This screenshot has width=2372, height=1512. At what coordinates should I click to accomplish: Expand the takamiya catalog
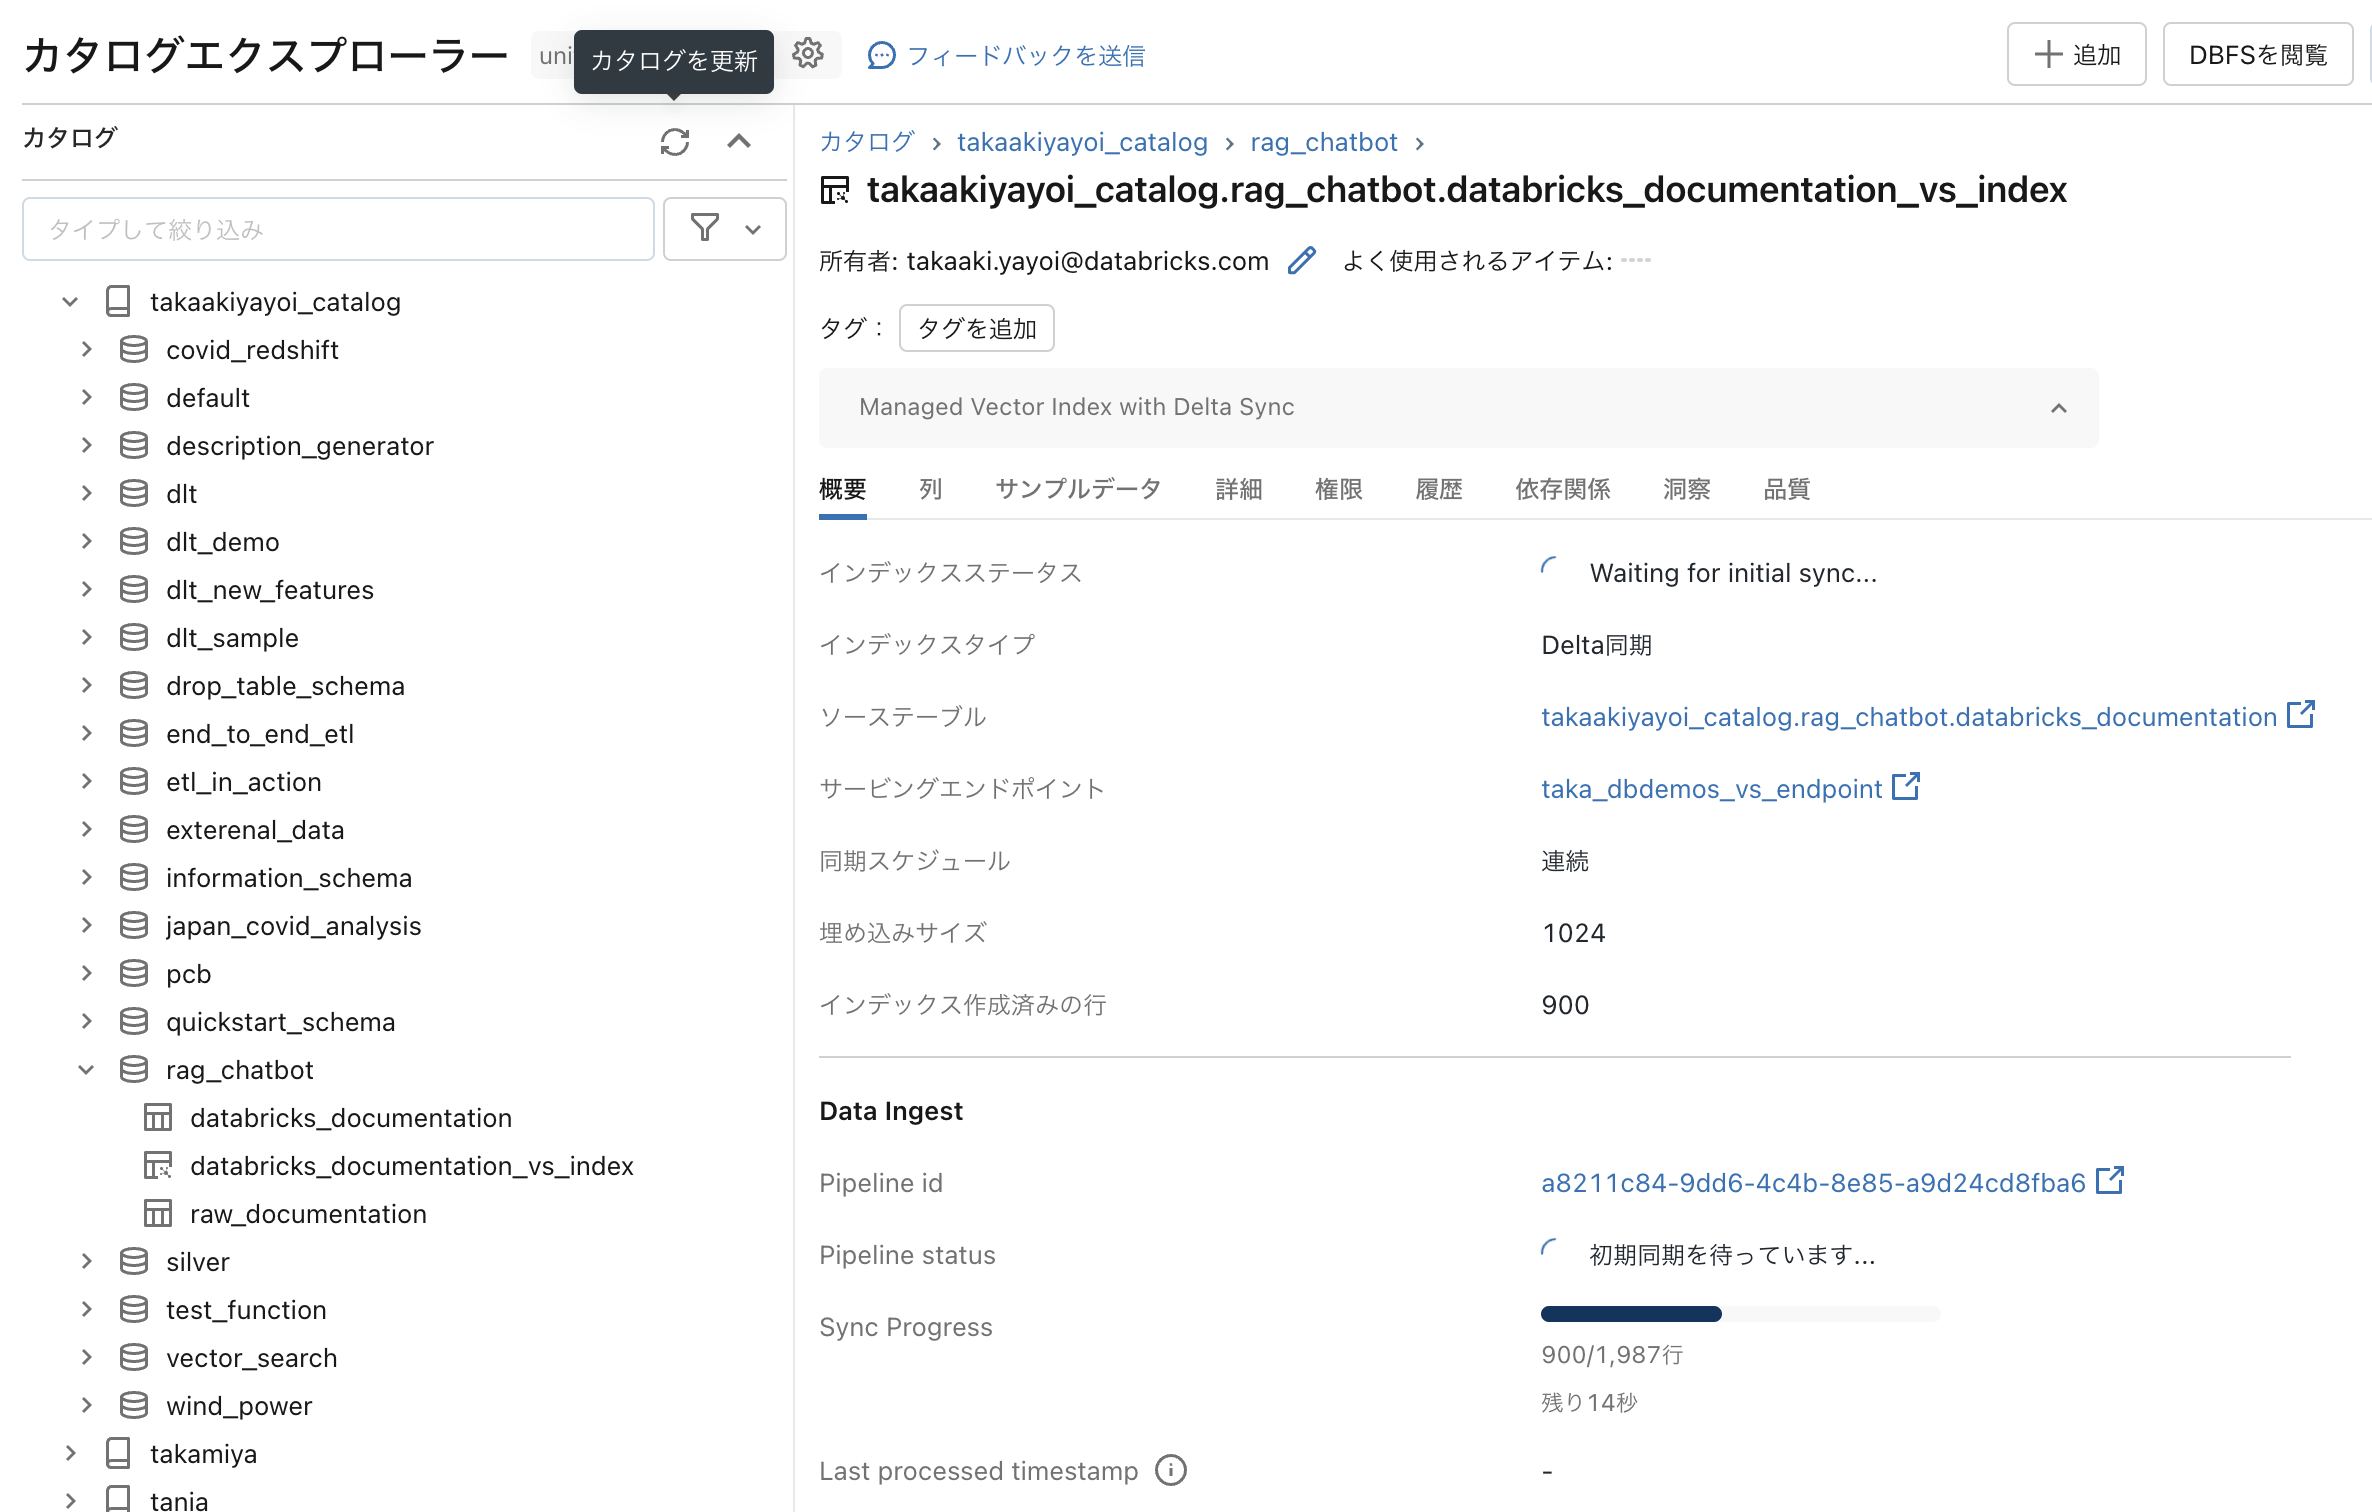pos(70,1454)
